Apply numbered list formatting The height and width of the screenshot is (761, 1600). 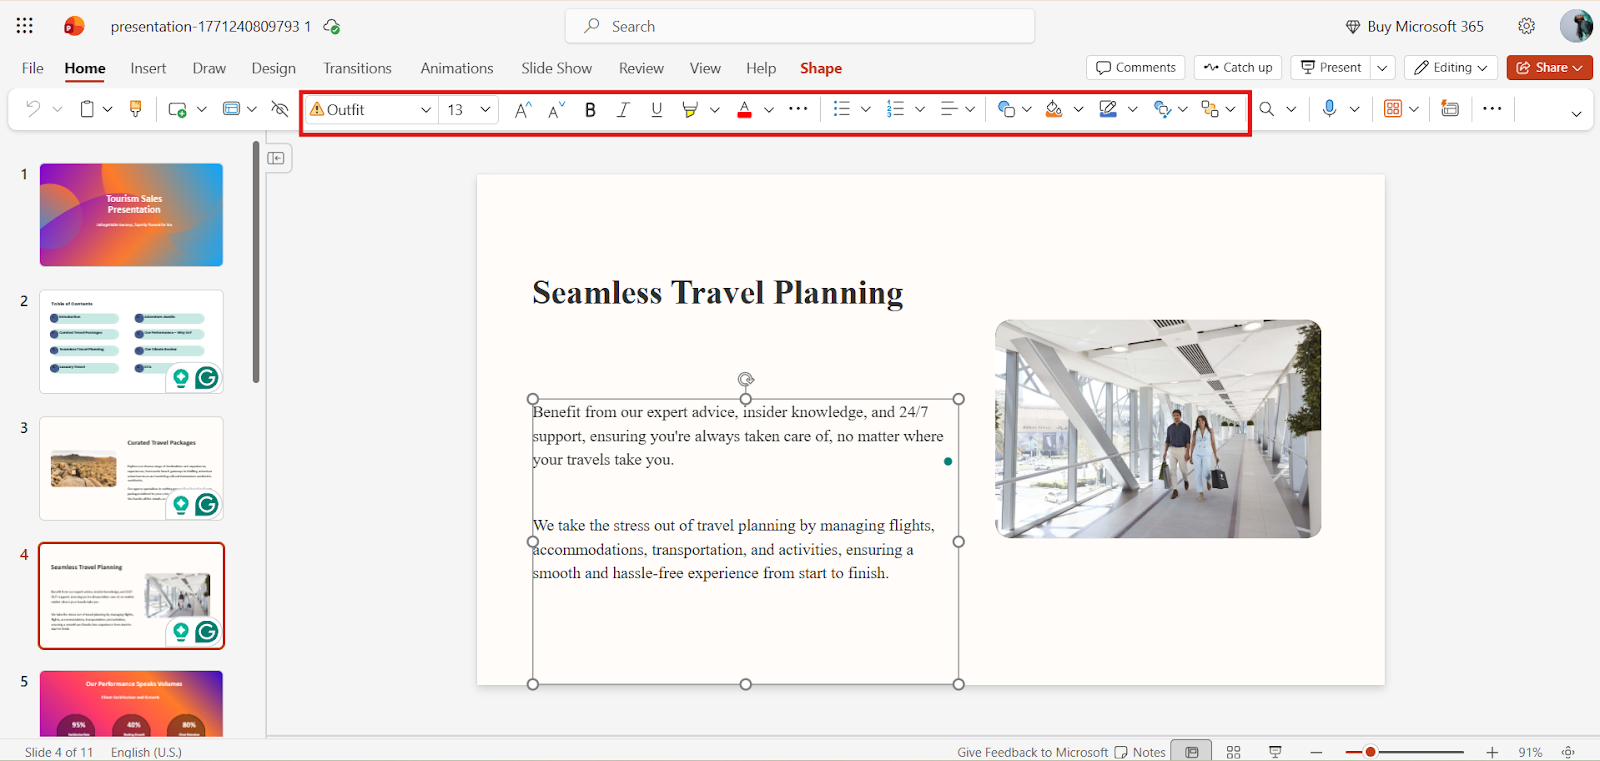click(x=895, y=109)
